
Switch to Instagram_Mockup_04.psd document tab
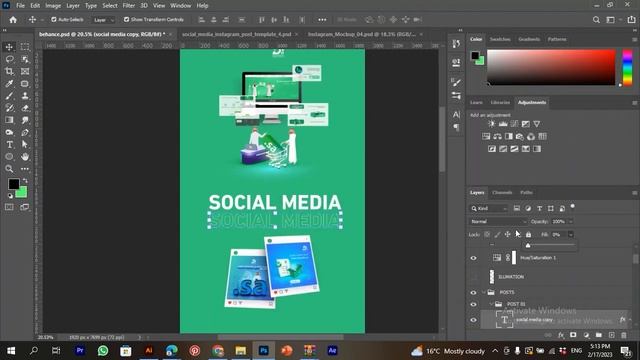[362, 34]
